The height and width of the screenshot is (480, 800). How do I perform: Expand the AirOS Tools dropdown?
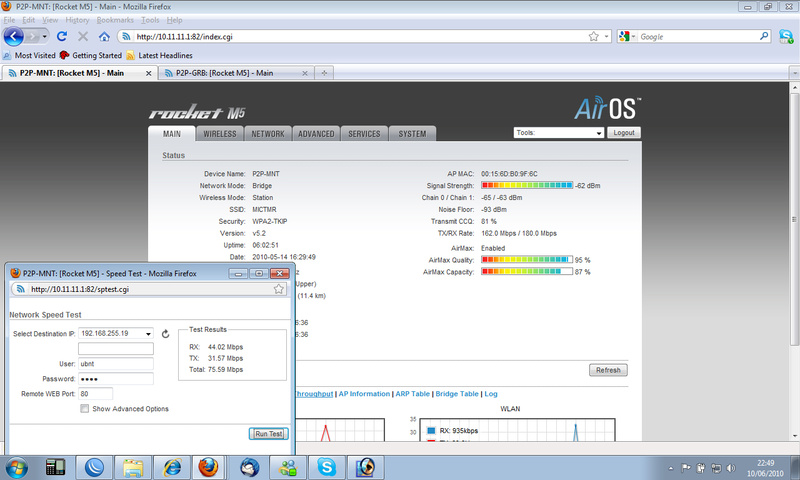559,133
